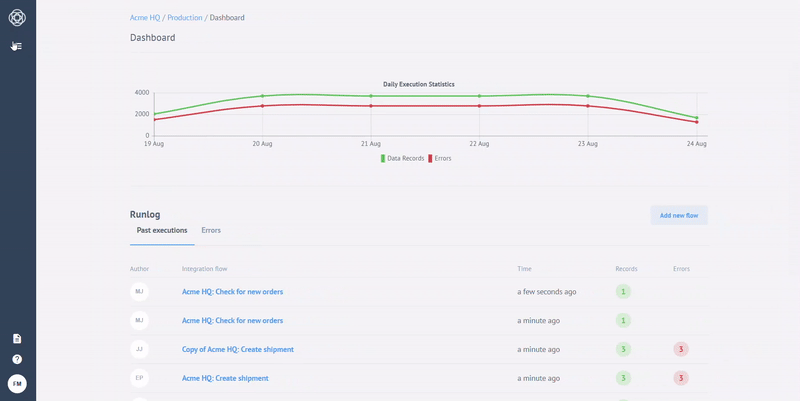Click the Author column header
The width and height of the screenshot is (800, 401).
coord(139,269)
